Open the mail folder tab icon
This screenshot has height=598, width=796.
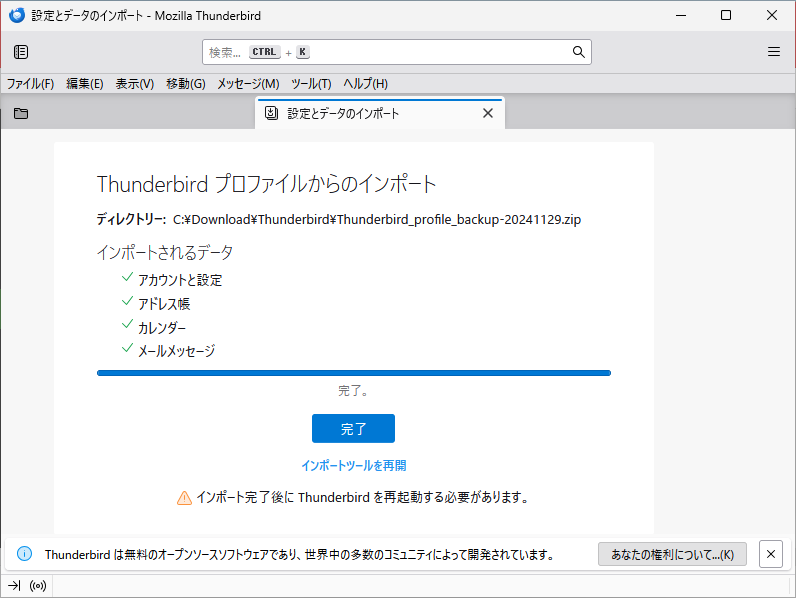21,113
